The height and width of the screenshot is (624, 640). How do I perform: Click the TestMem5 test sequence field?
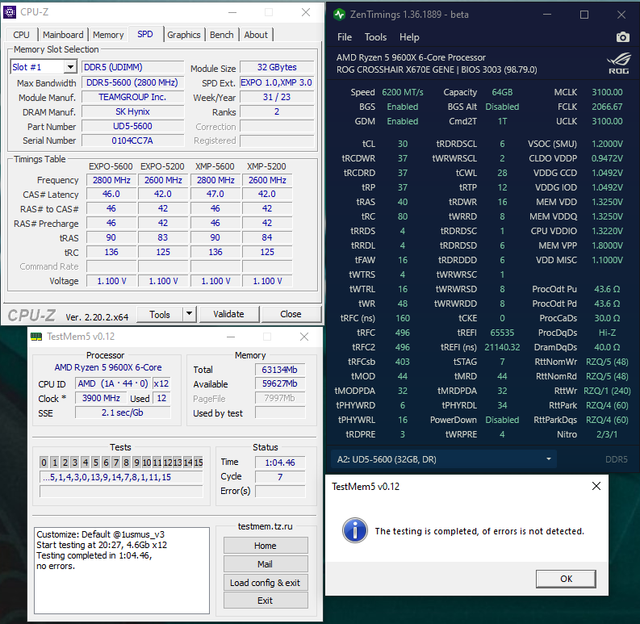pyautogui.click(x=121, y=477)
